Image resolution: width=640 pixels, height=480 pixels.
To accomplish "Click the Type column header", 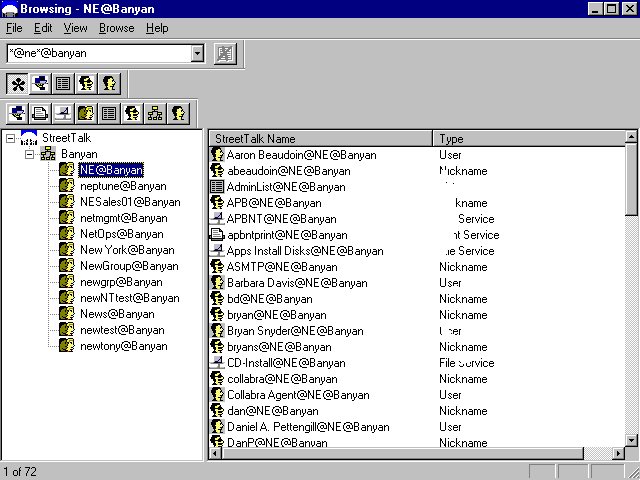I will point(528,139).
